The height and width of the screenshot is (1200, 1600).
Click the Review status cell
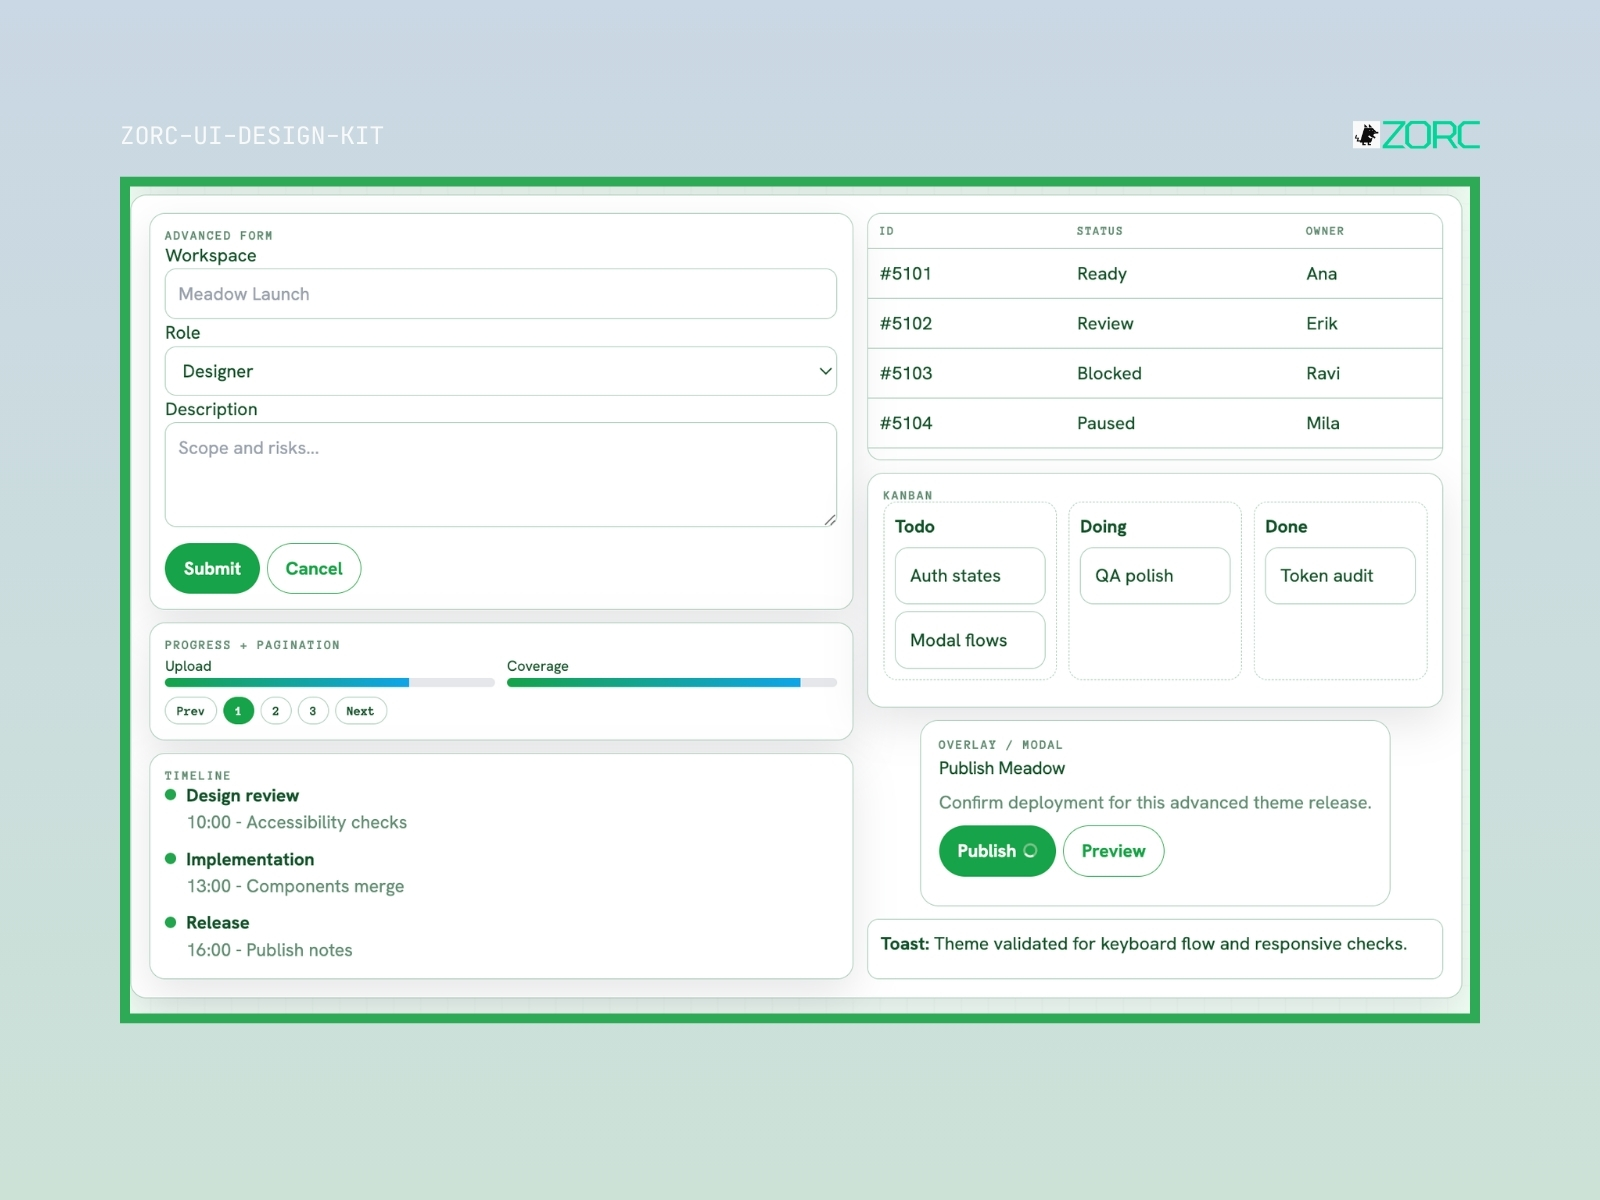(1105, 324)
